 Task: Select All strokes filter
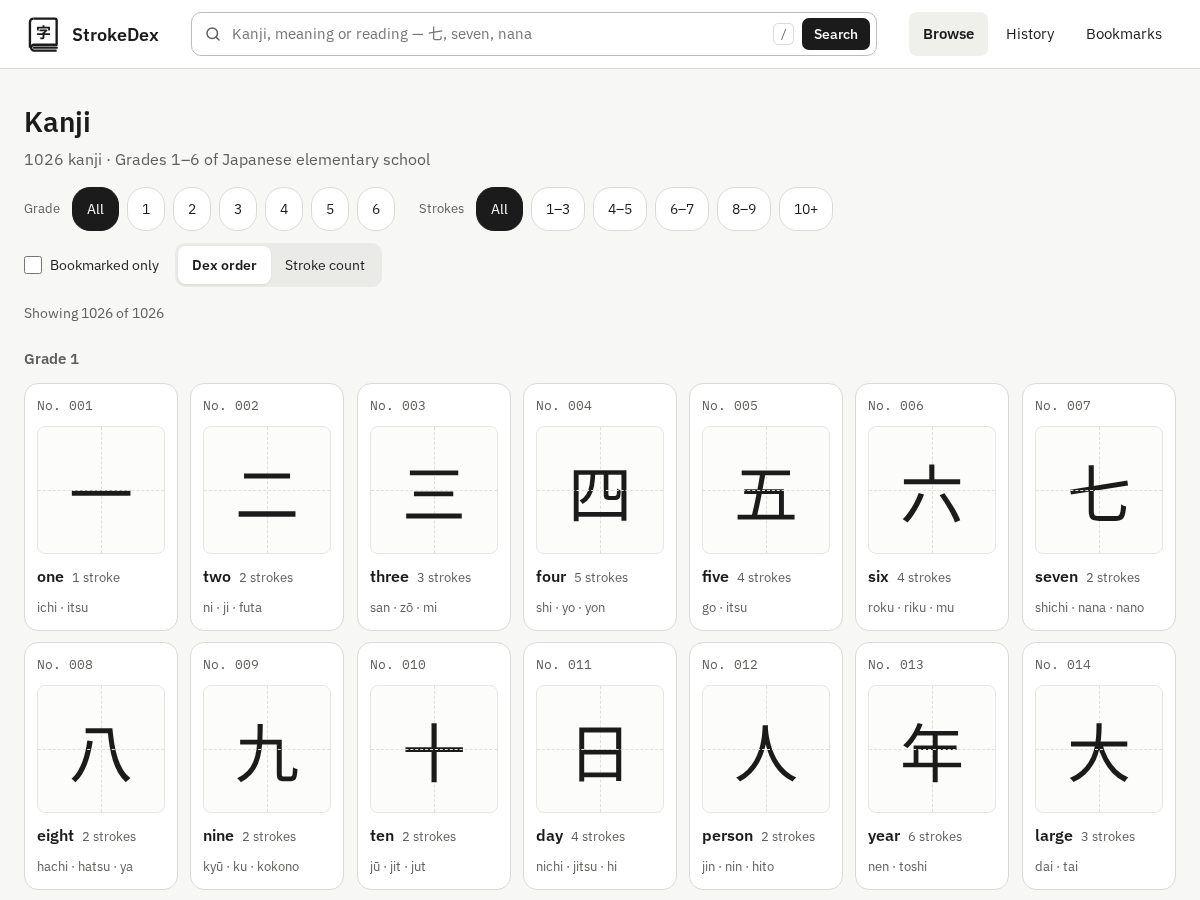(499, 209)
